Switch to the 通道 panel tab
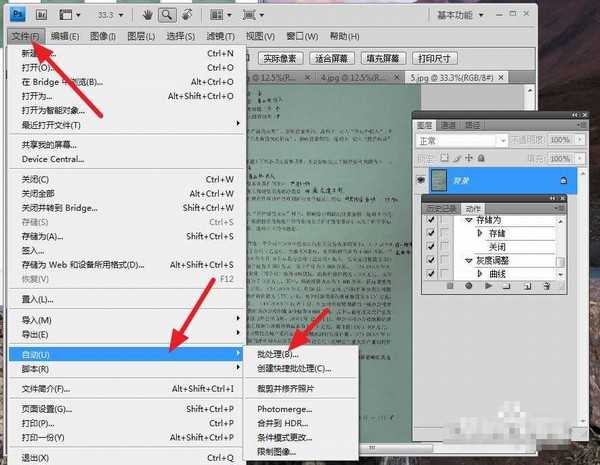 click(448, 125)
